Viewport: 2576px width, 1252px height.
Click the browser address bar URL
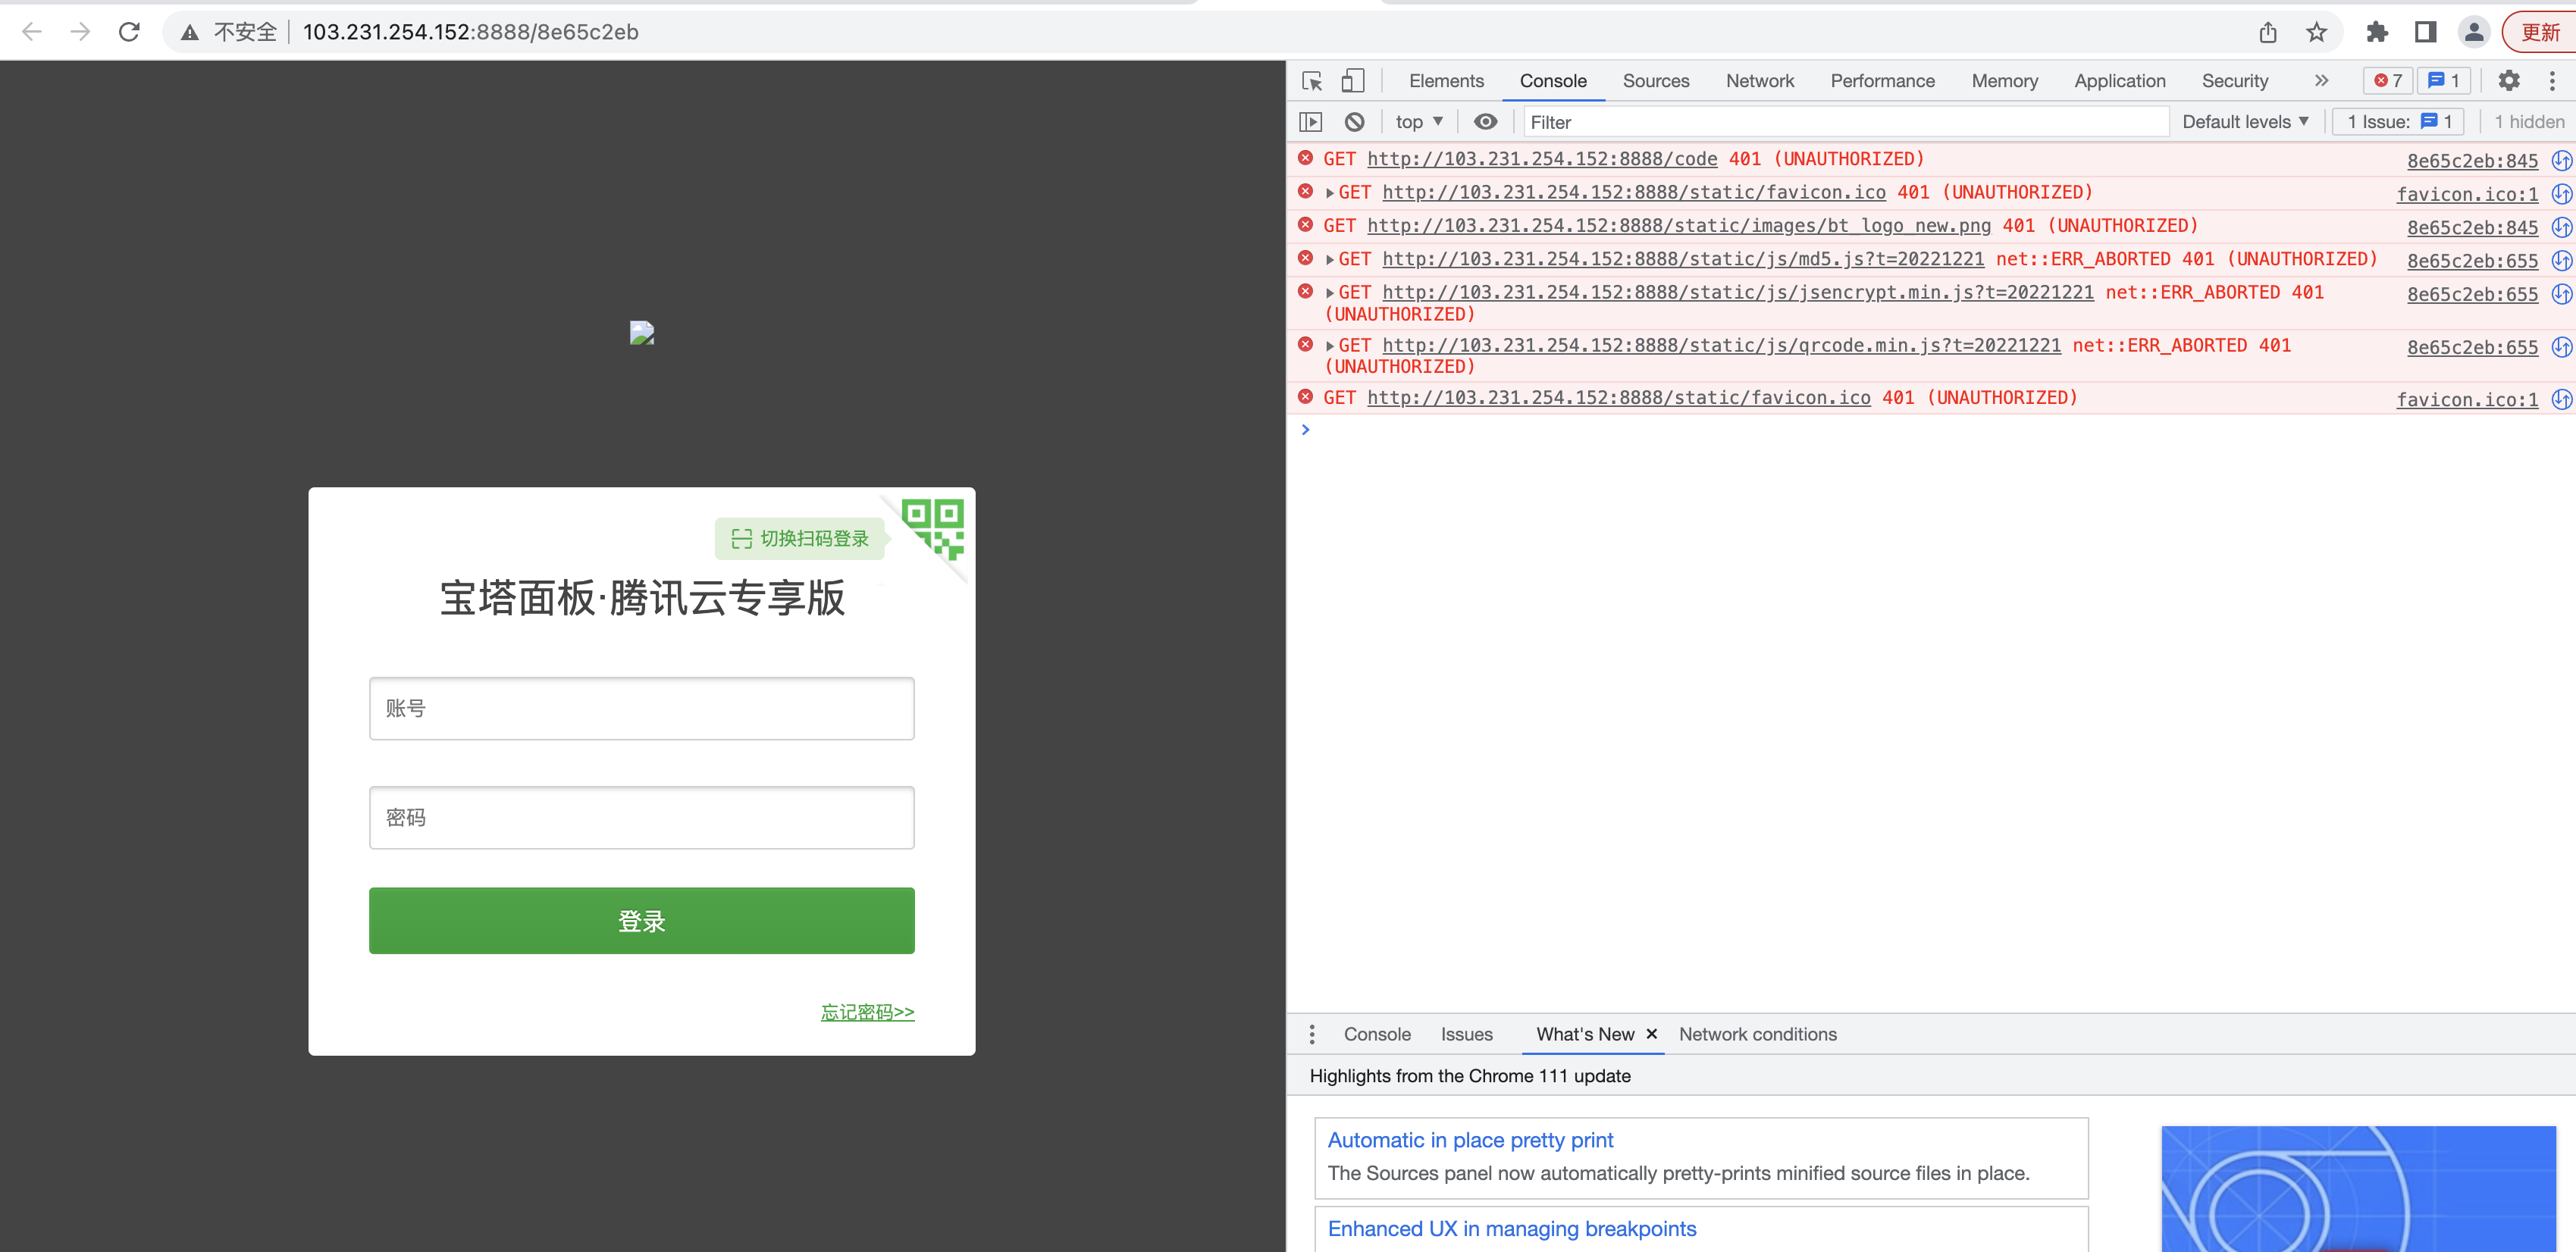[x=470, y=32]
